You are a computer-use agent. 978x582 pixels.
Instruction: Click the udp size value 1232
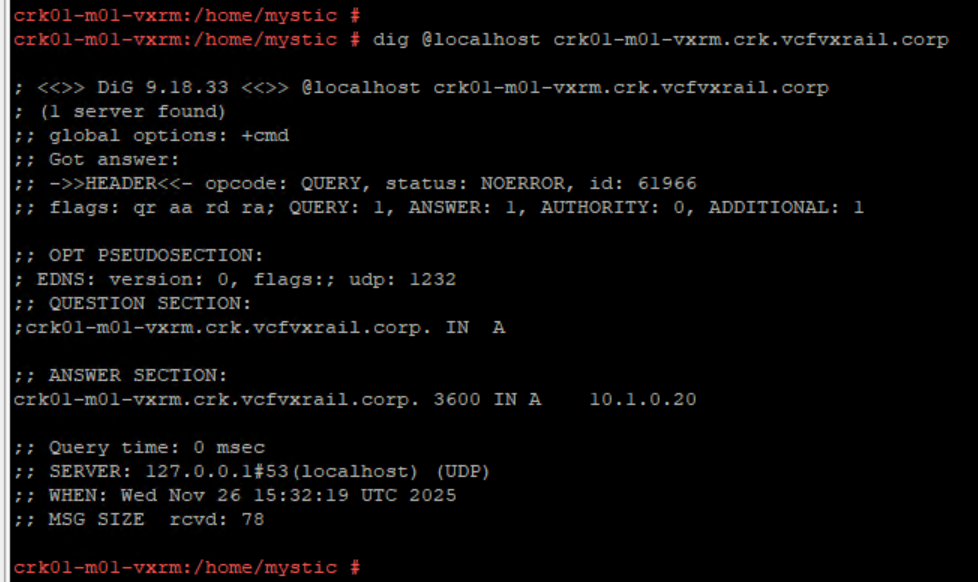(x=432, y=280)
